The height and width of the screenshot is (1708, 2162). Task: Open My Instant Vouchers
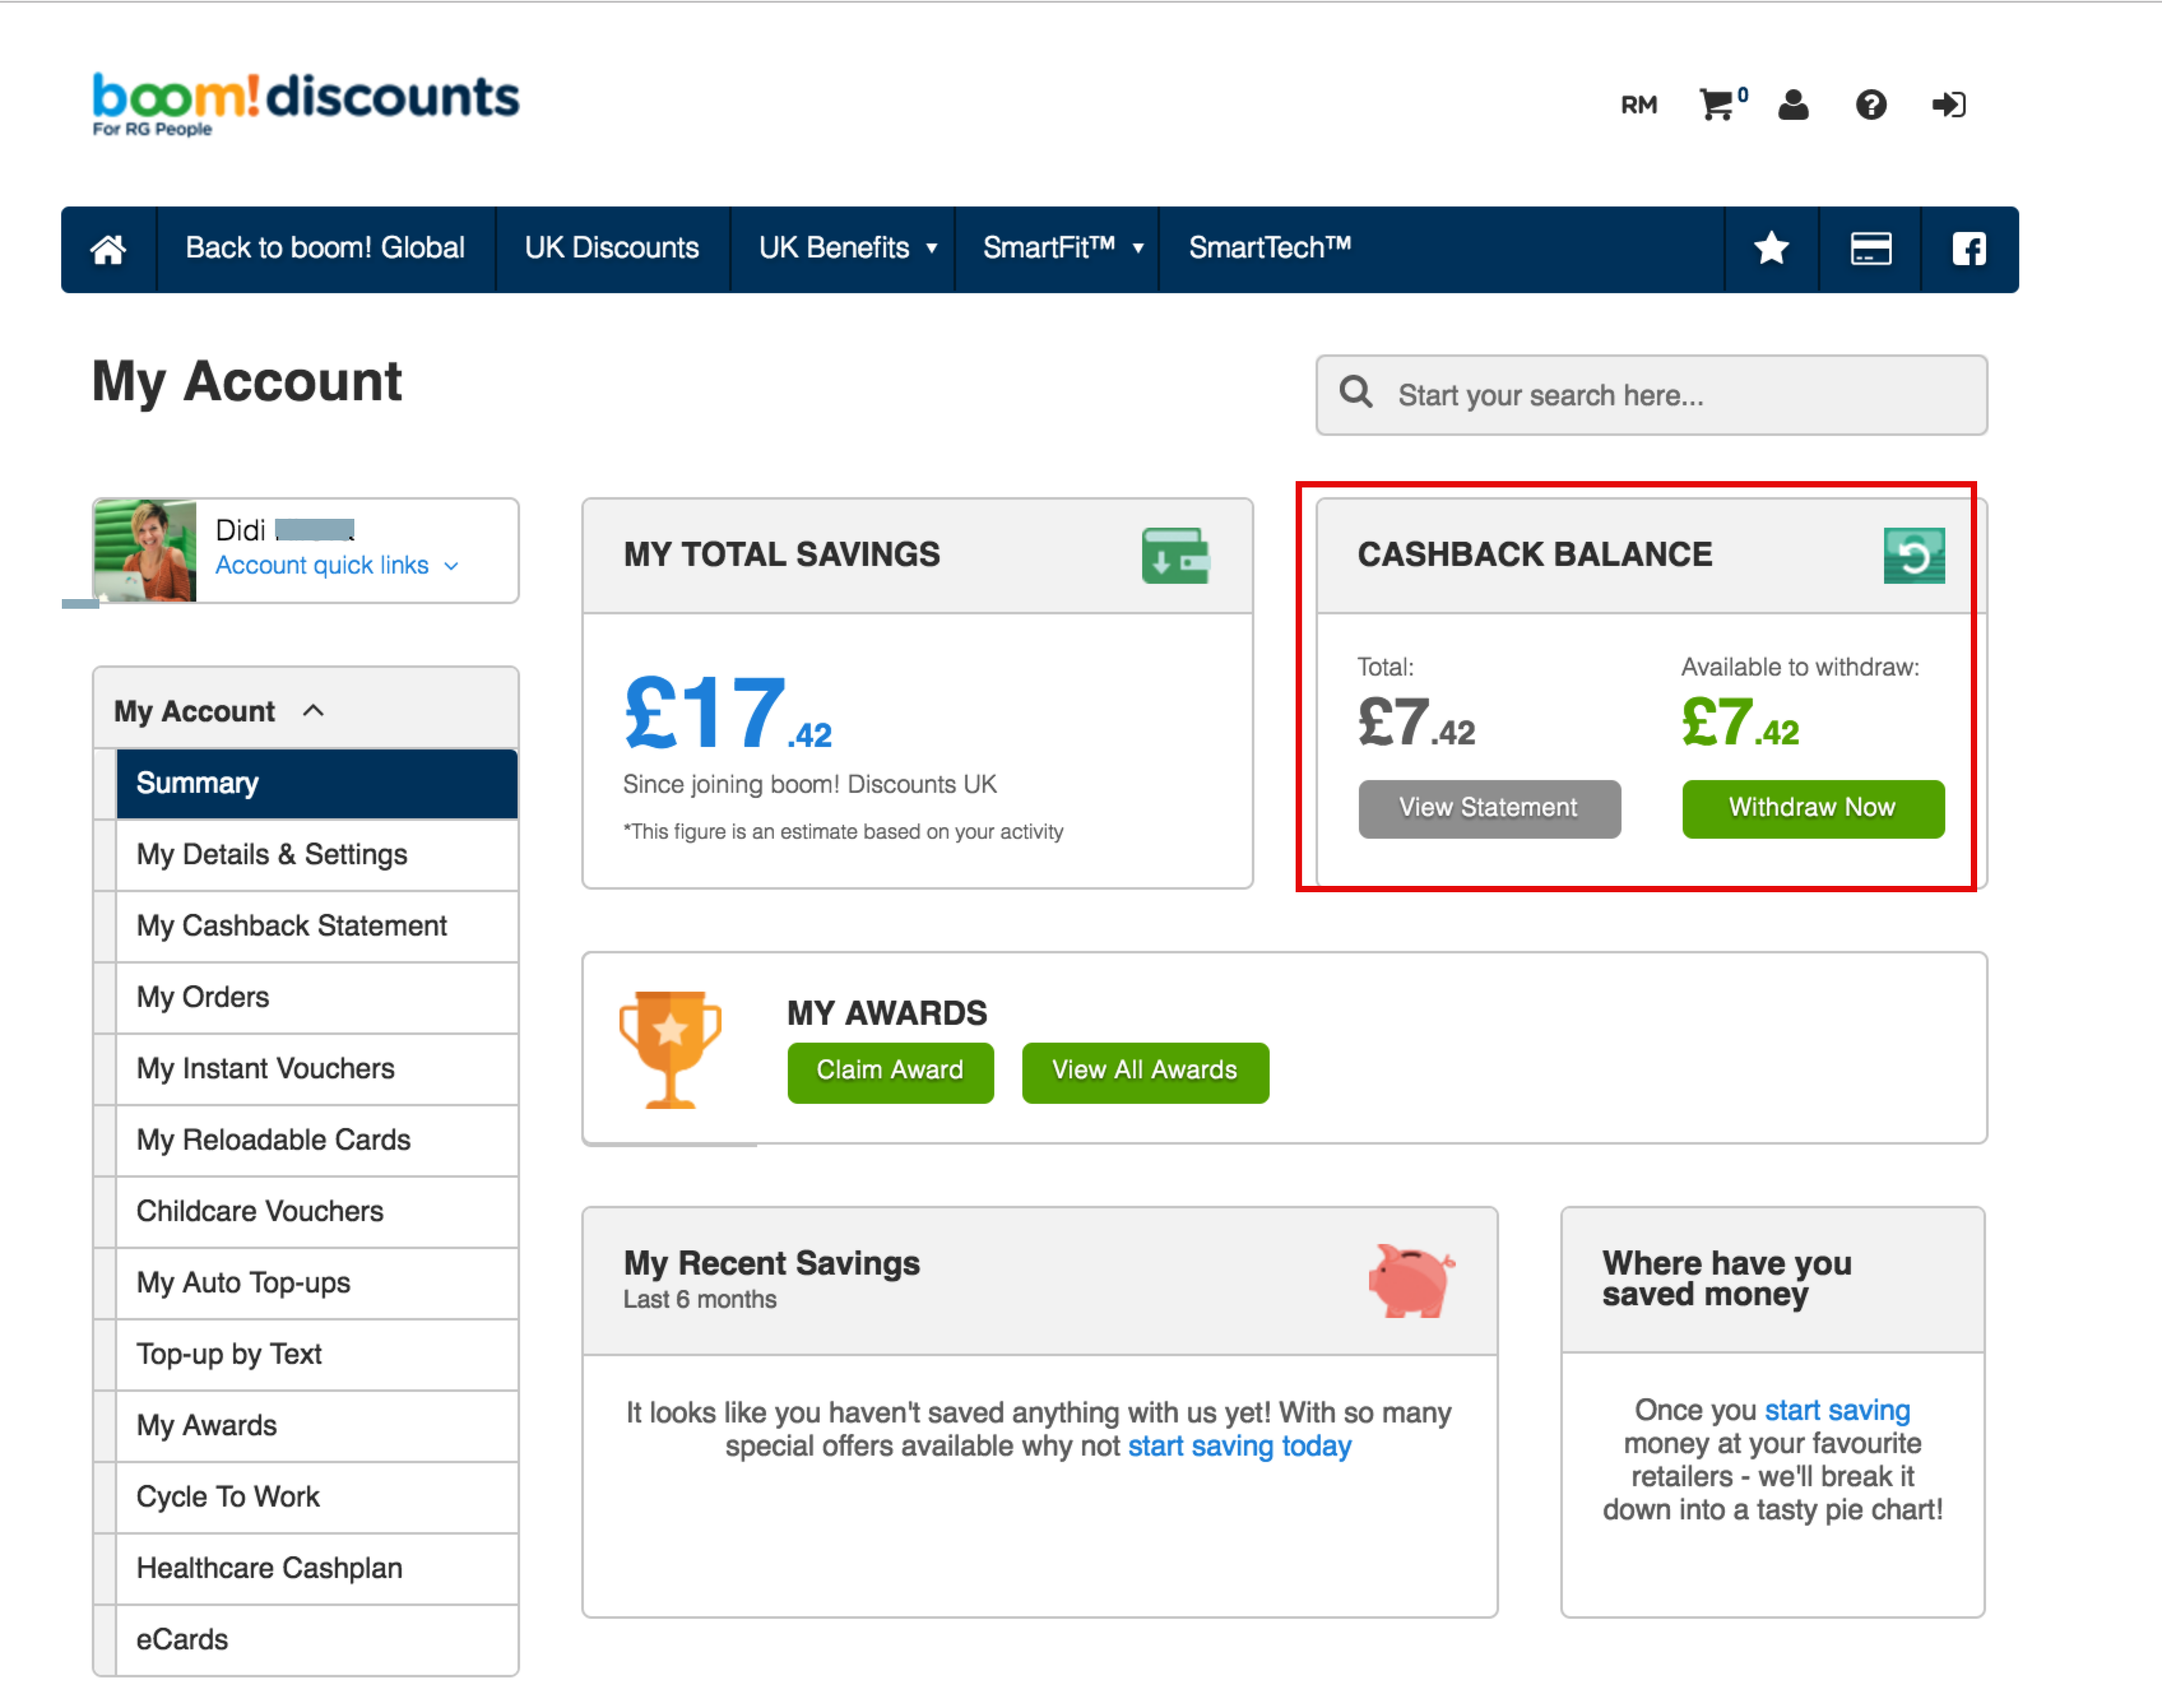tap(317, 1069)
